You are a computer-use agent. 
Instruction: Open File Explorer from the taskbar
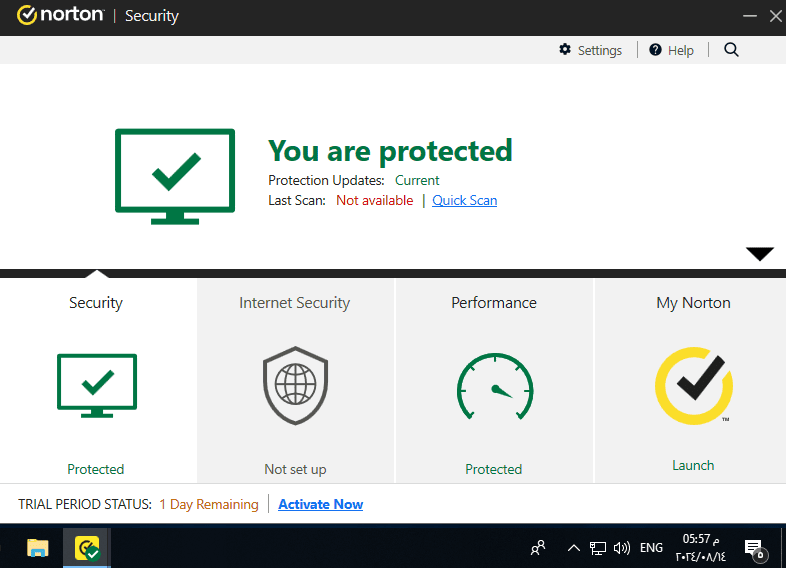[38, 548]
